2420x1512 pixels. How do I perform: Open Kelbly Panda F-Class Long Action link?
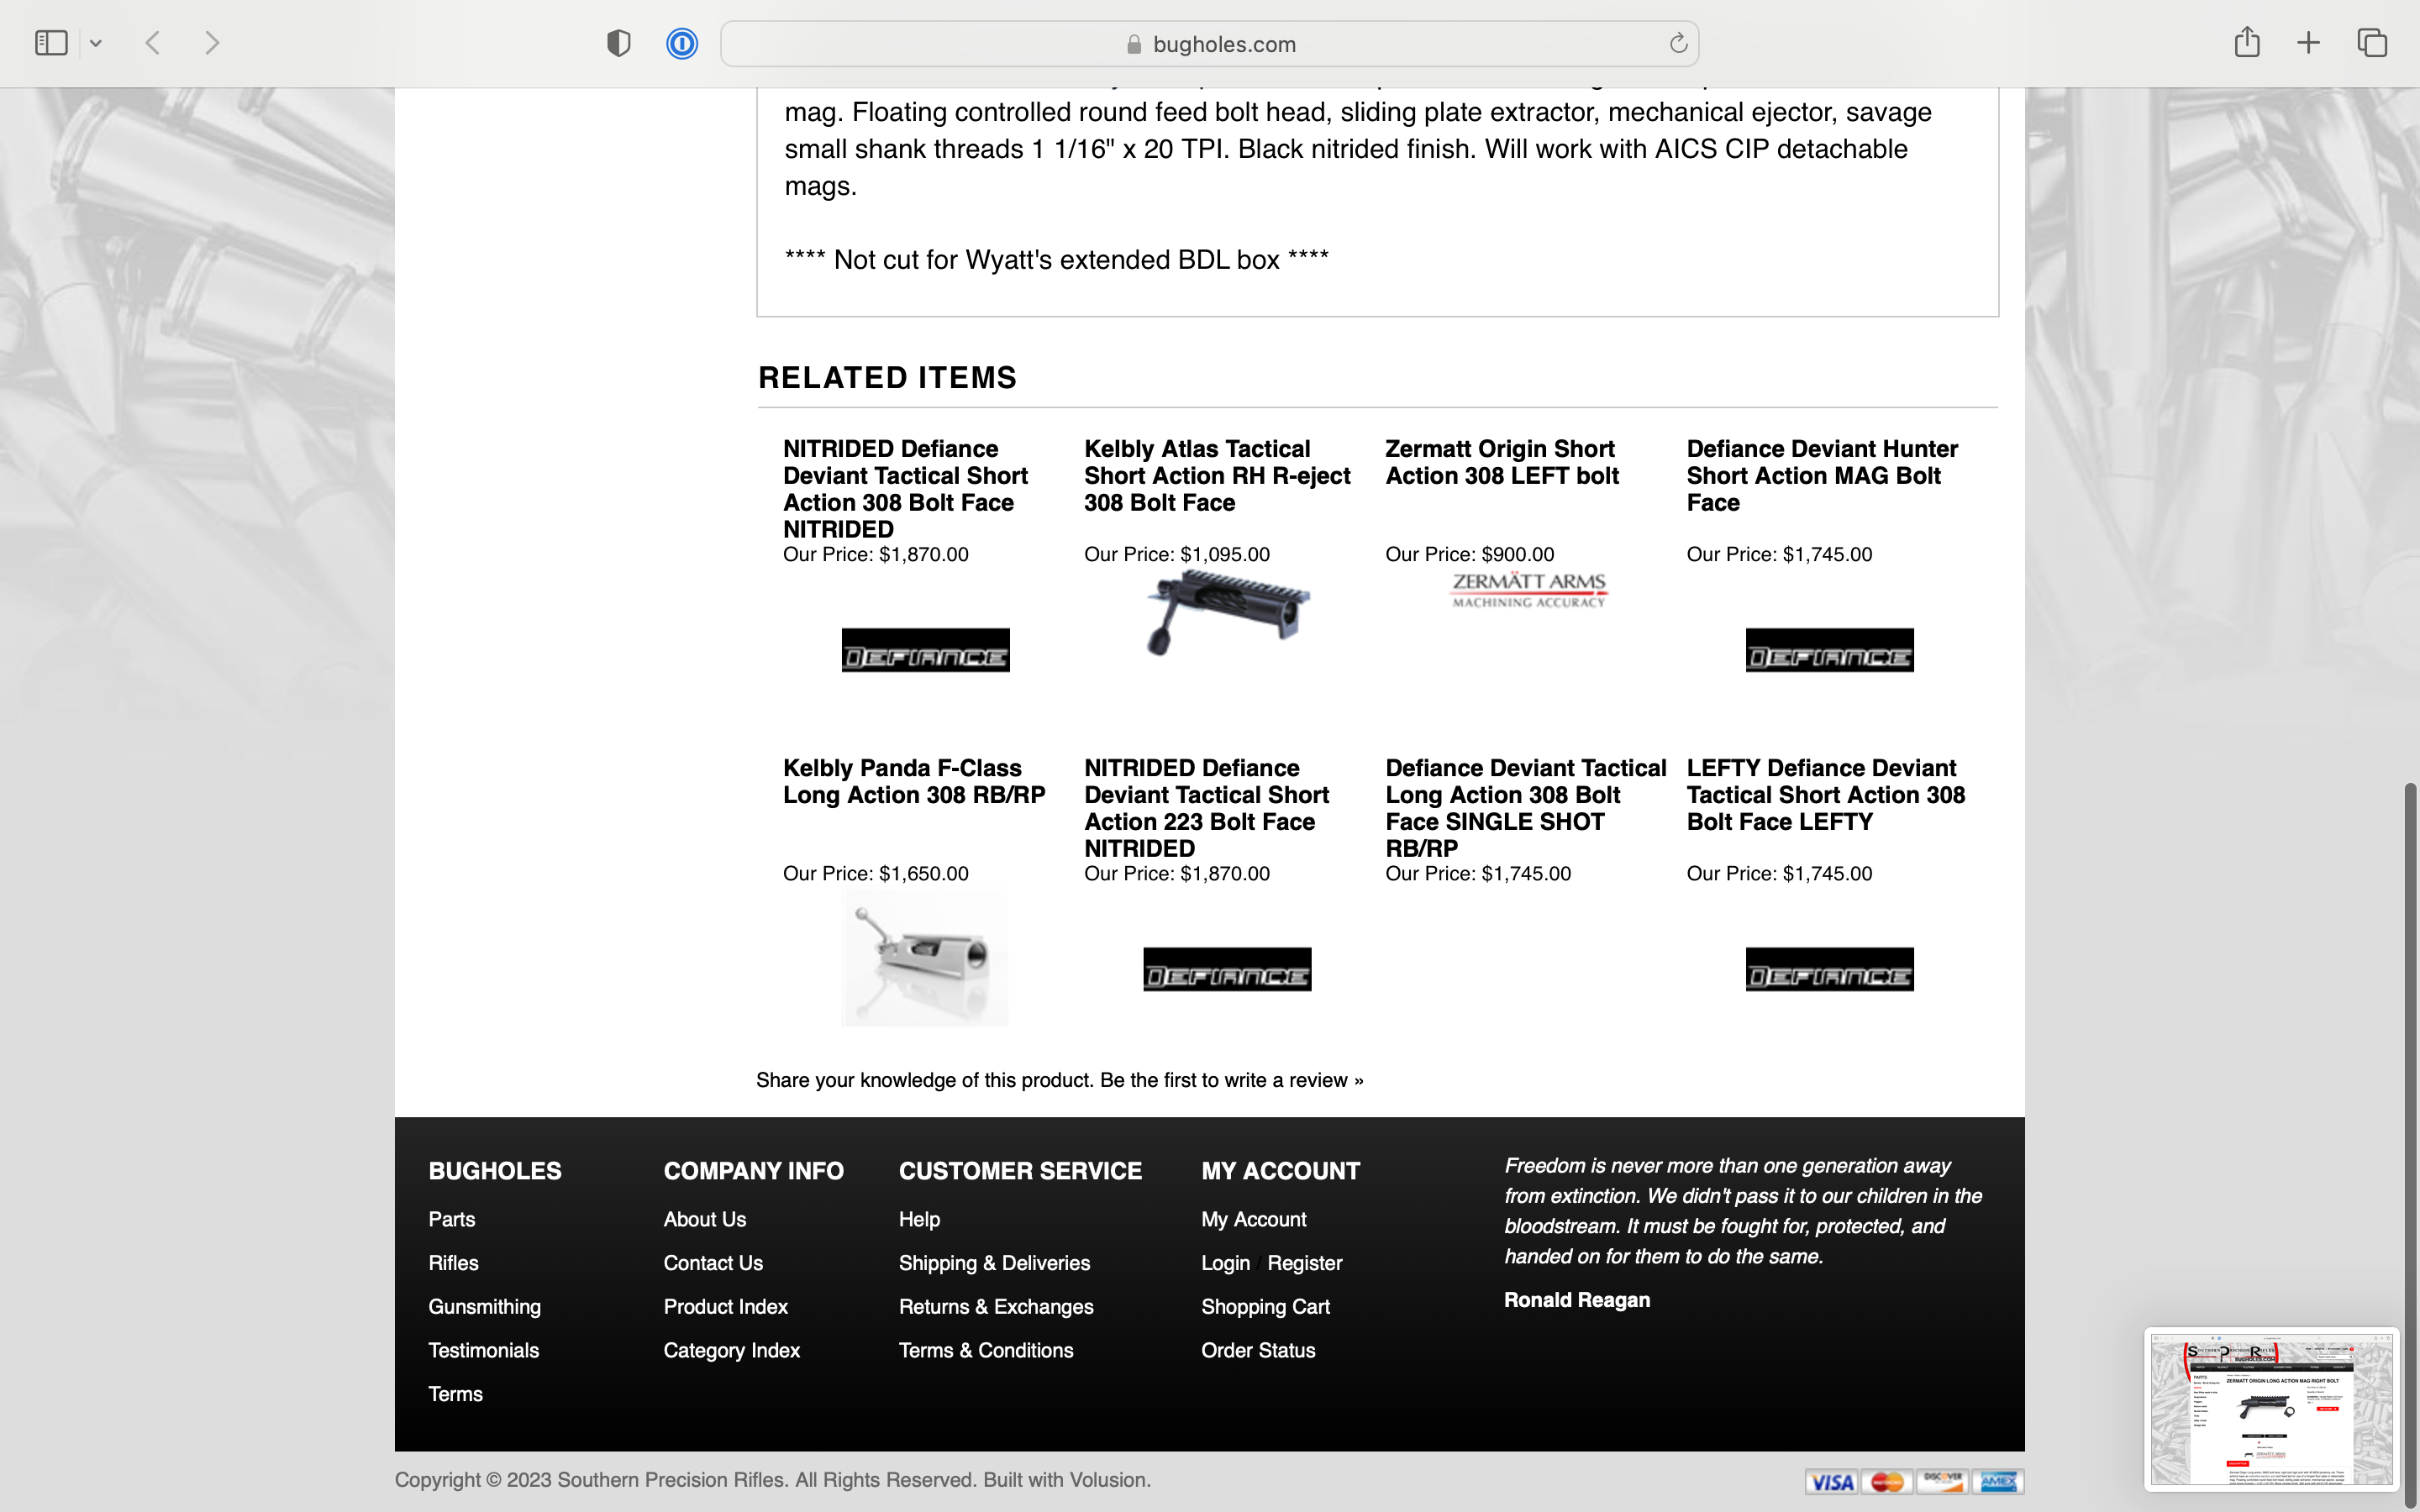click(x=914, y=781)
